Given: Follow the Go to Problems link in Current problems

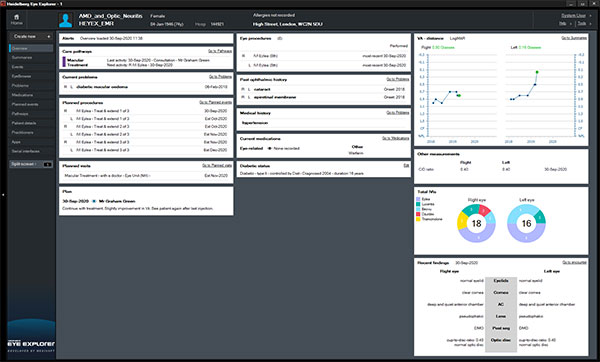Looking at the screenshot, I should [x=220, y=77].
